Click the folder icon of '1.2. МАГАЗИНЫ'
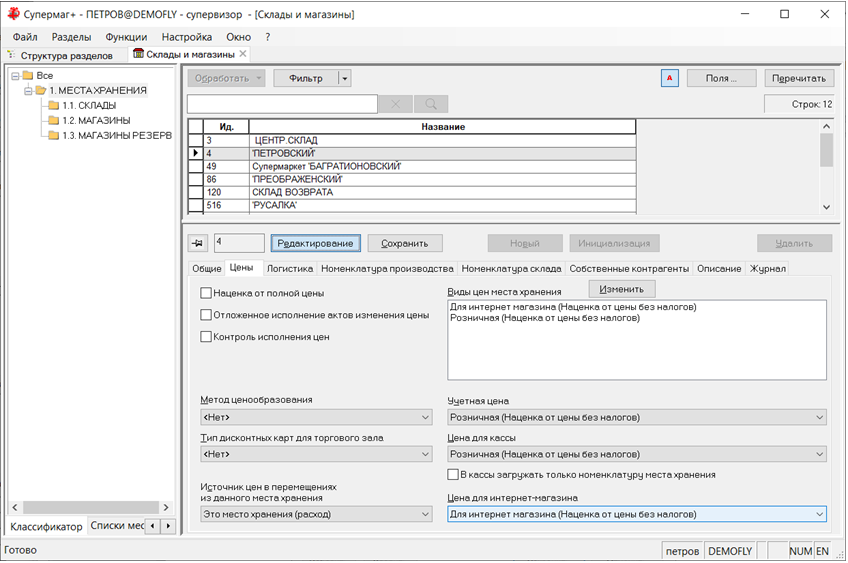 (53, 120)
